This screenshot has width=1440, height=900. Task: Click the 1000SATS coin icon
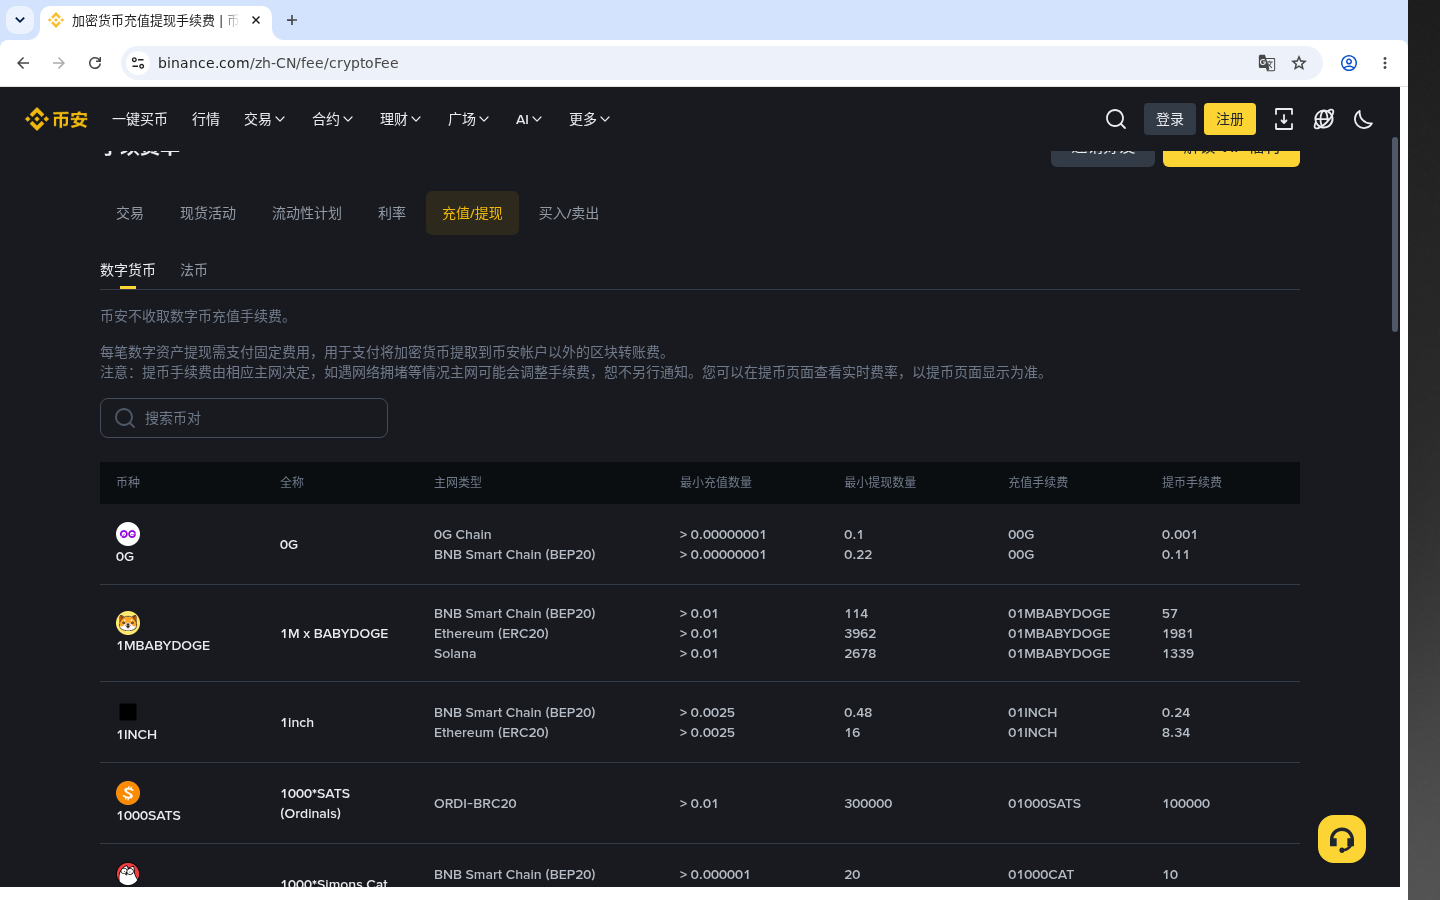click(128, 793)
